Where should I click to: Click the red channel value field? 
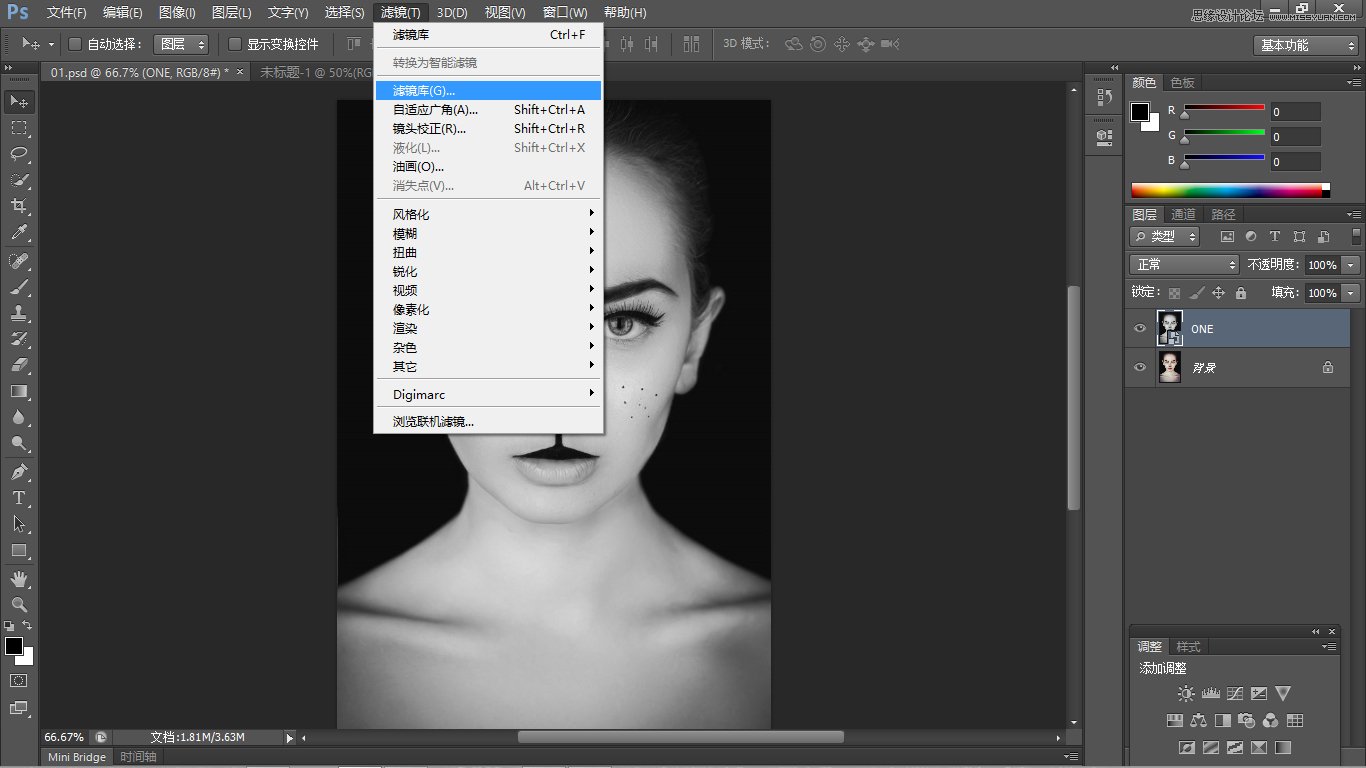pos(1295,112)
